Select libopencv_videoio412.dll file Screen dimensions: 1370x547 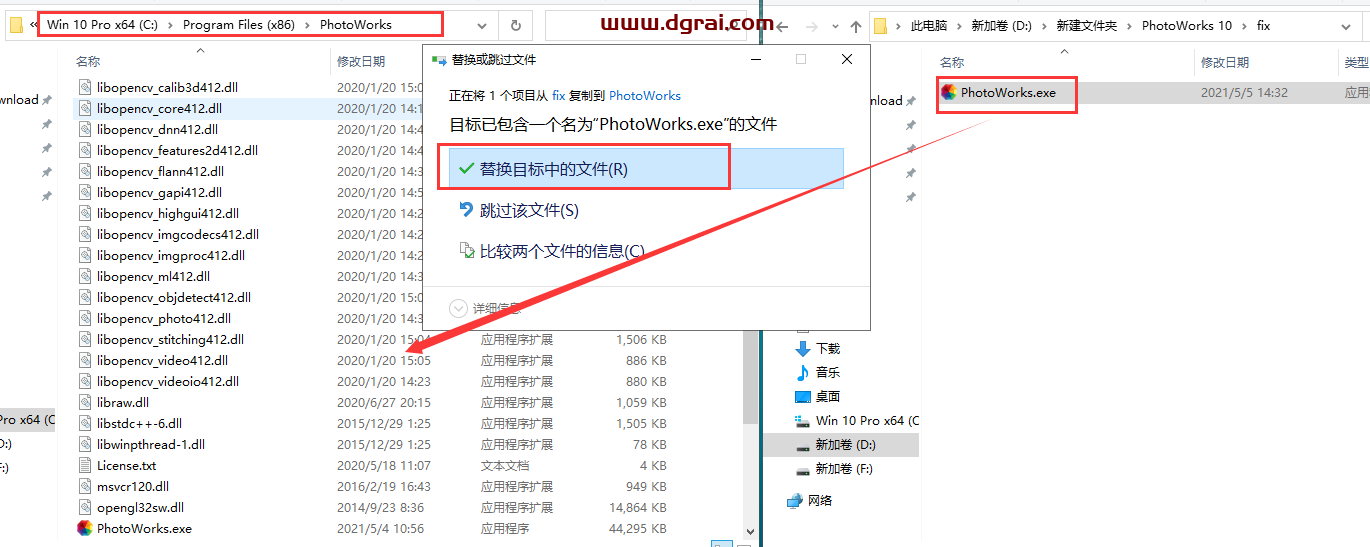point(168,381)
